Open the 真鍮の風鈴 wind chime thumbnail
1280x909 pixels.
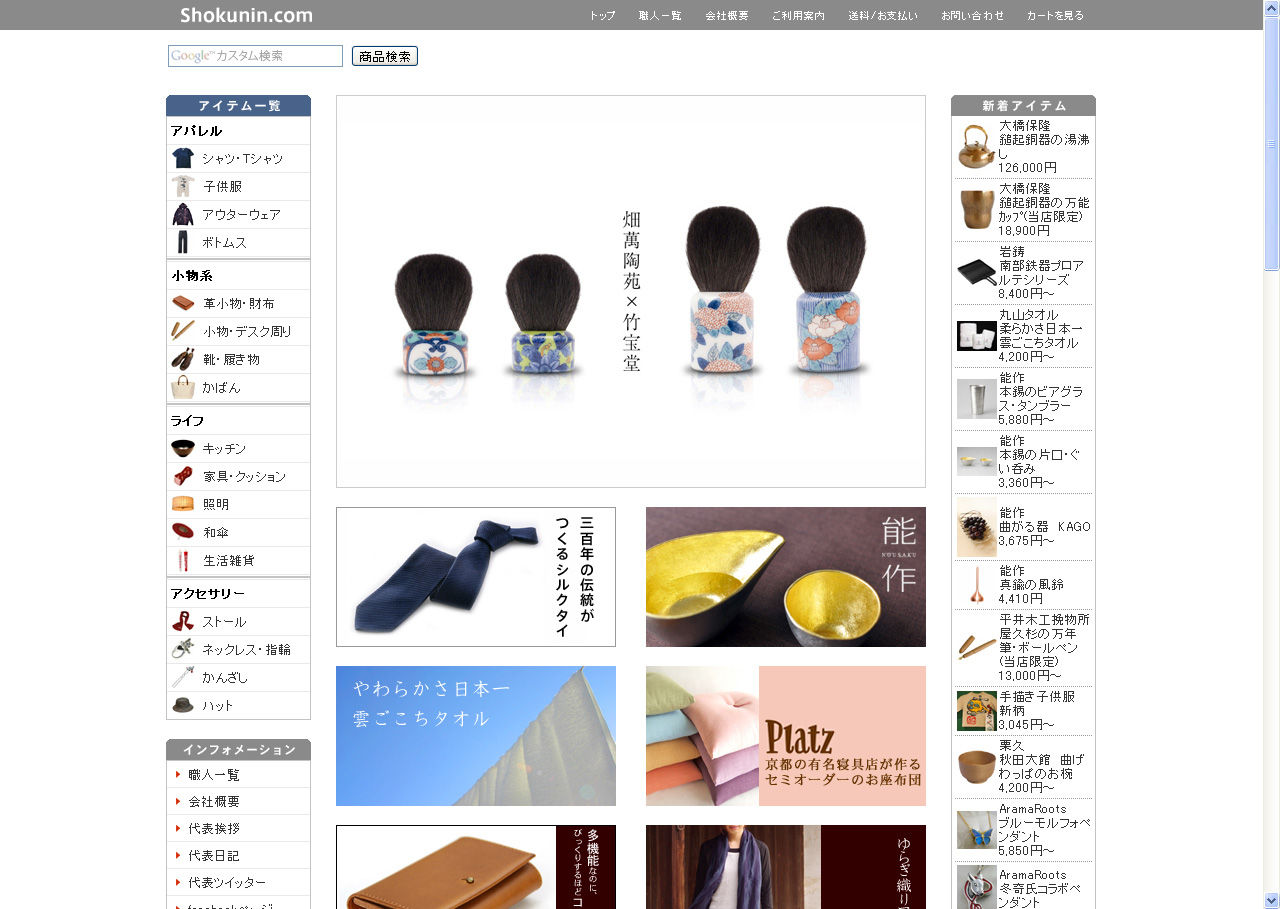[x=977, y=585]
